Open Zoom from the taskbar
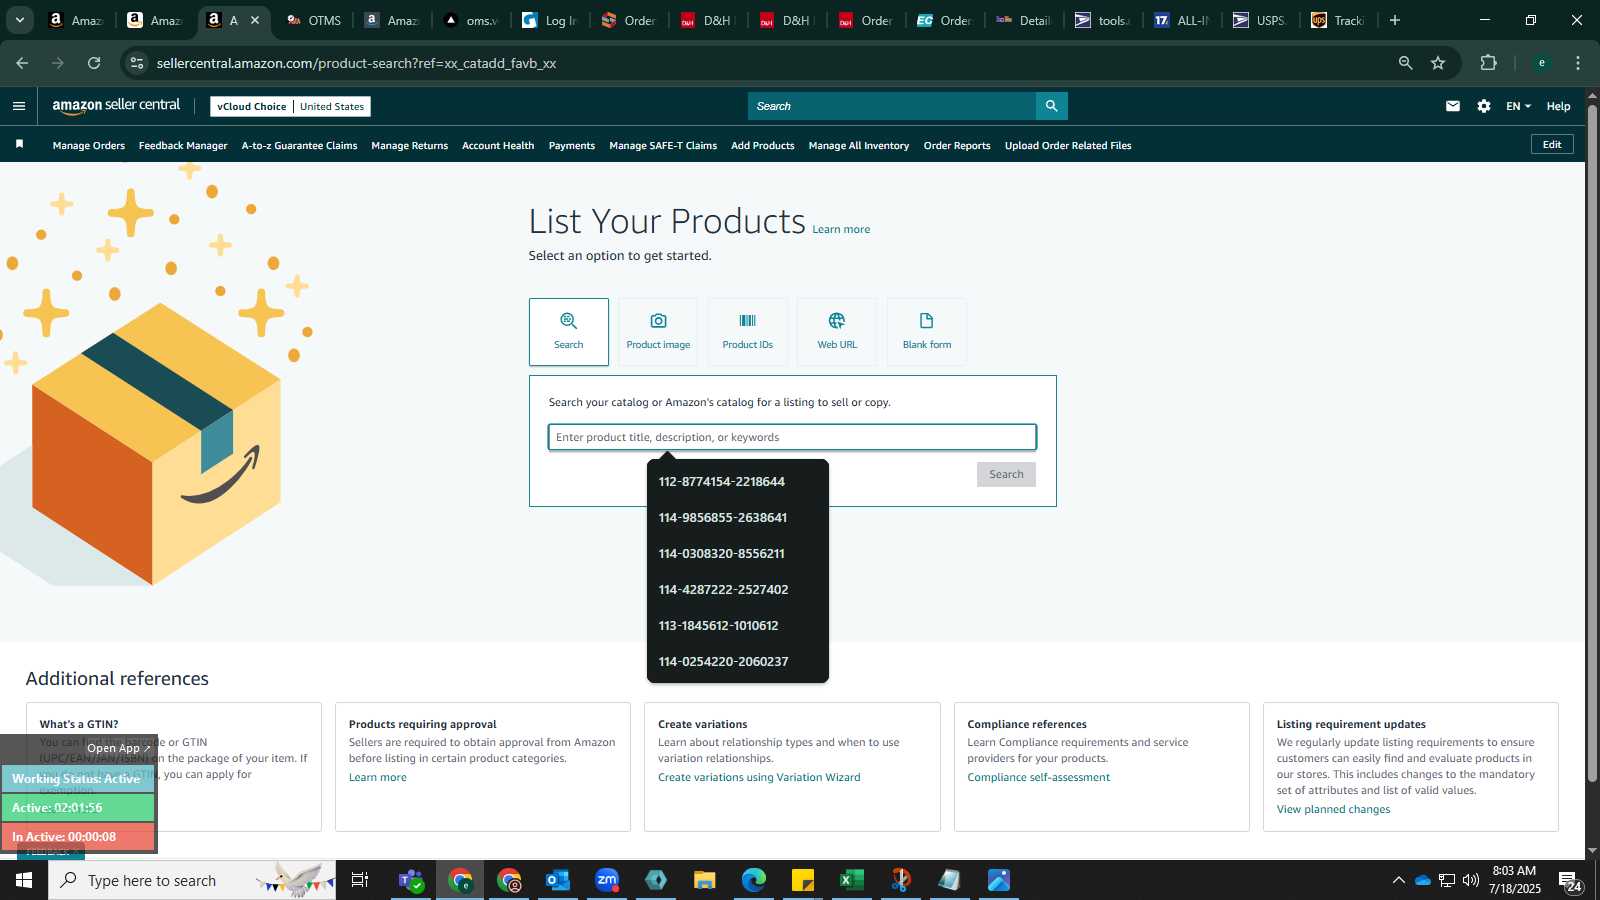1600x900 pixels. [x=607, y=880]
